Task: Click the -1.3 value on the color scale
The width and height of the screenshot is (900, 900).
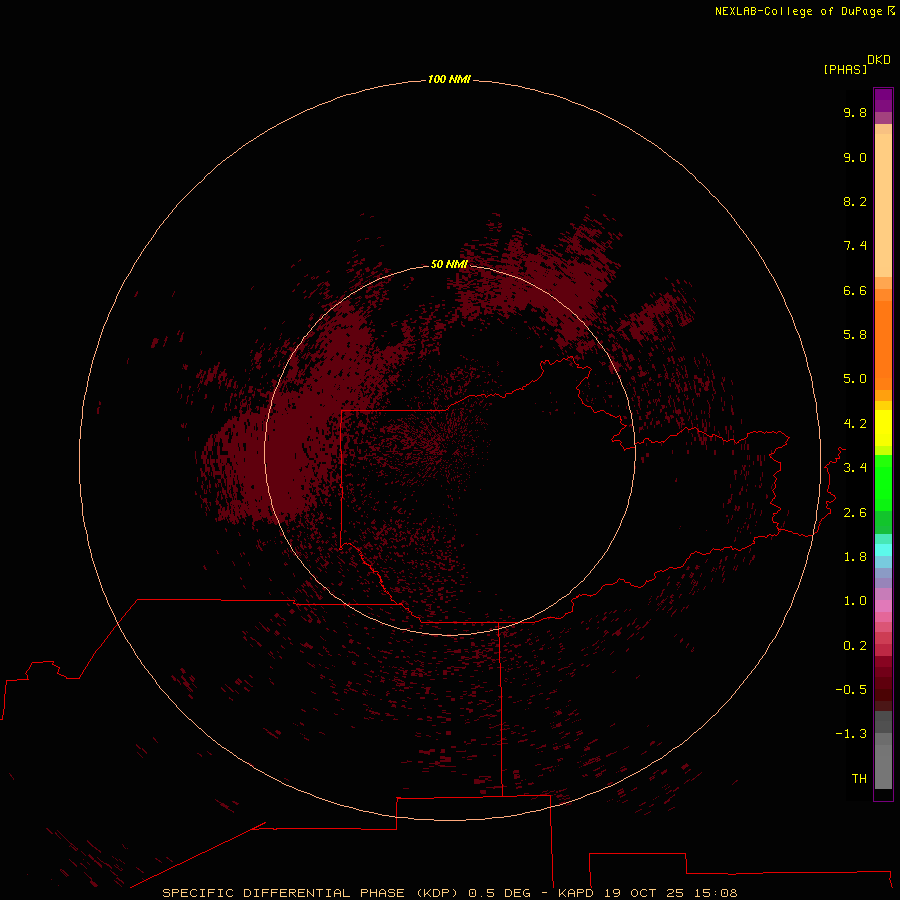Action: (x=851, y=734)
